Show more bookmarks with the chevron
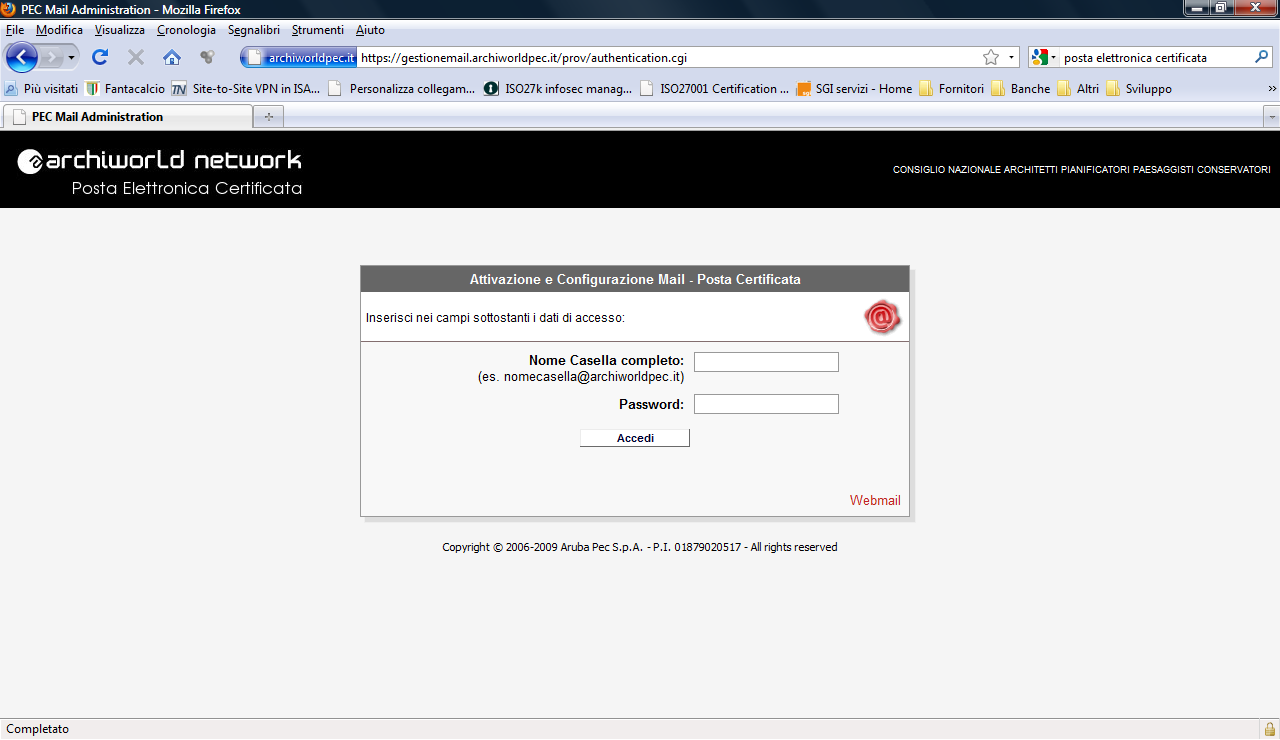The height and width of the screenshot is (740, 1280). (x=1272, y=89)
